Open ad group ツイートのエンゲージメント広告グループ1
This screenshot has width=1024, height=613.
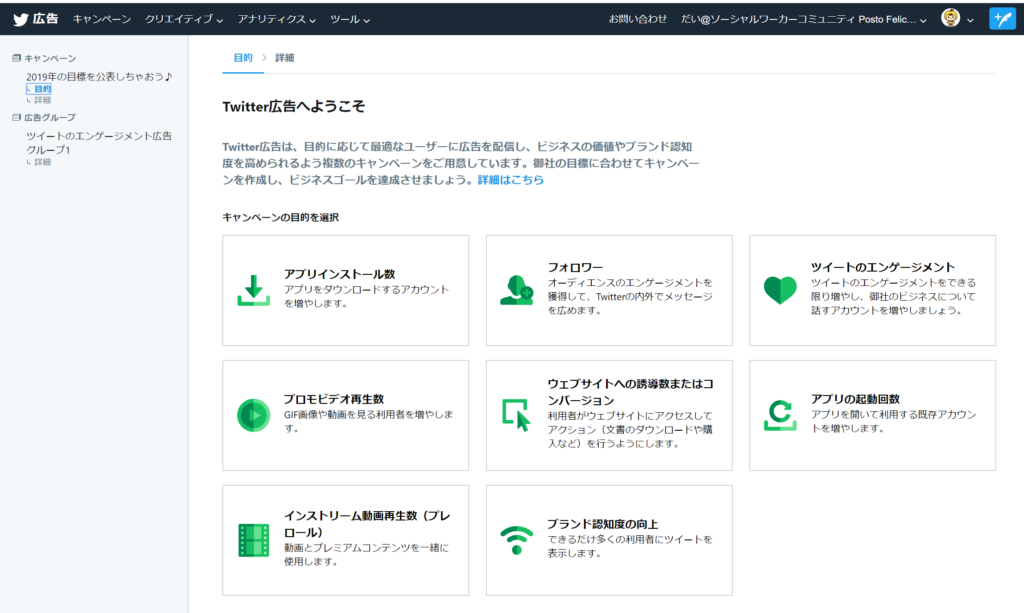pos(99,142)
